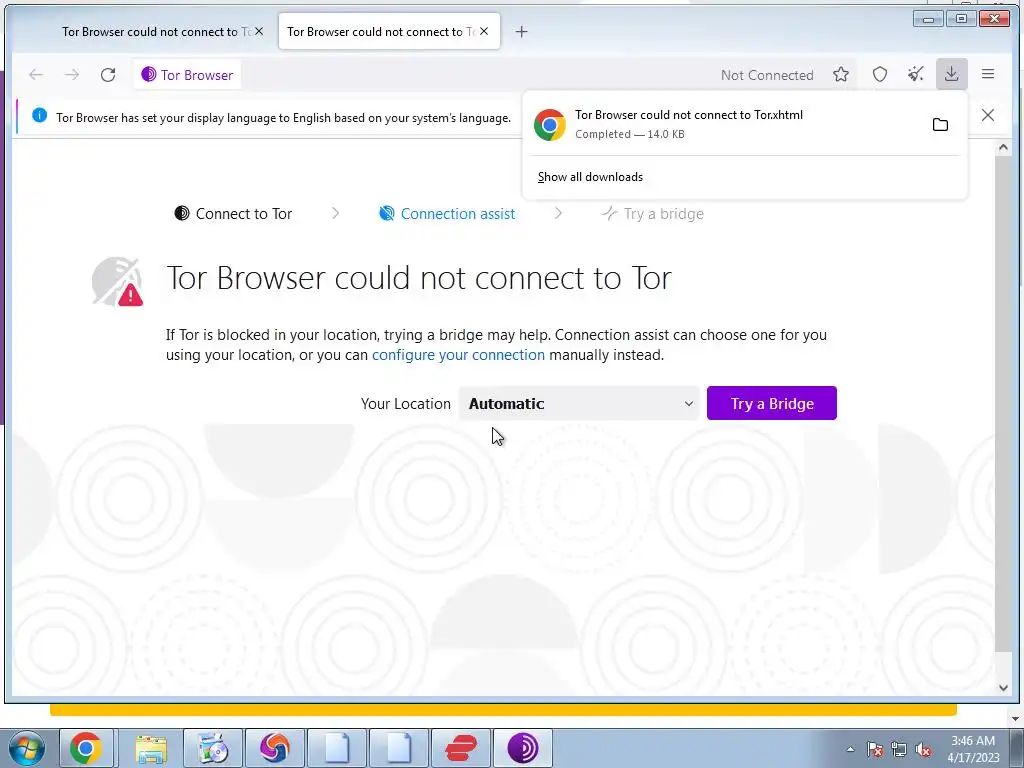
Task: Open a new tab with plus button
Action: tap(521, 31)
